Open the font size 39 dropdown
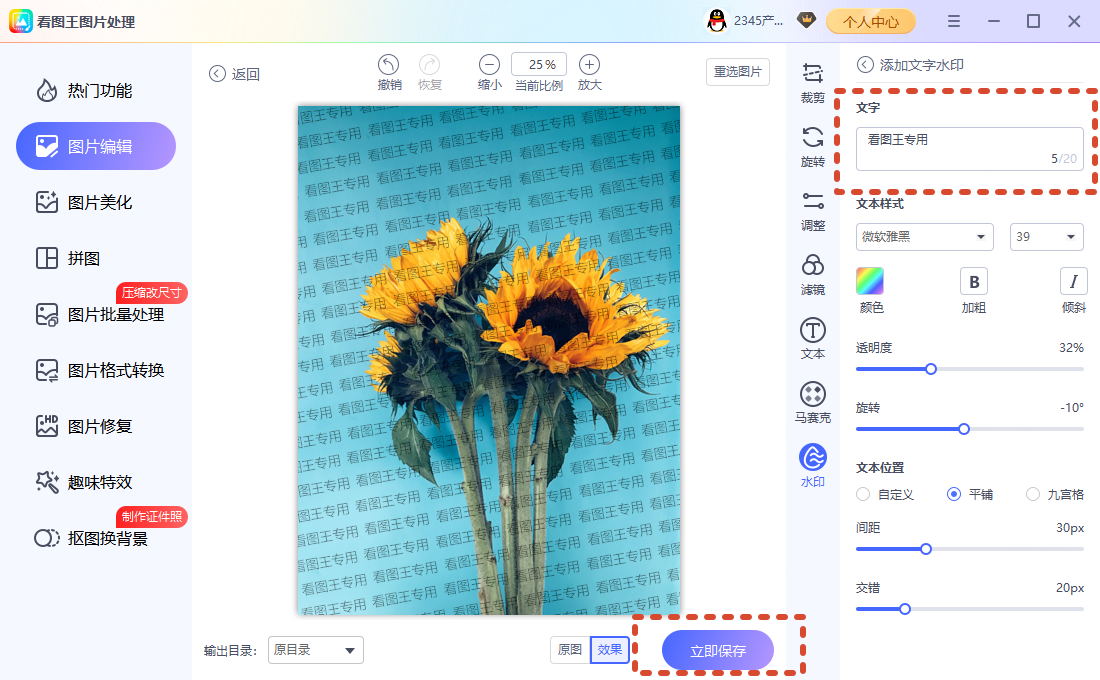The width and height of the screenshot is (1100, 680). 1046,236
